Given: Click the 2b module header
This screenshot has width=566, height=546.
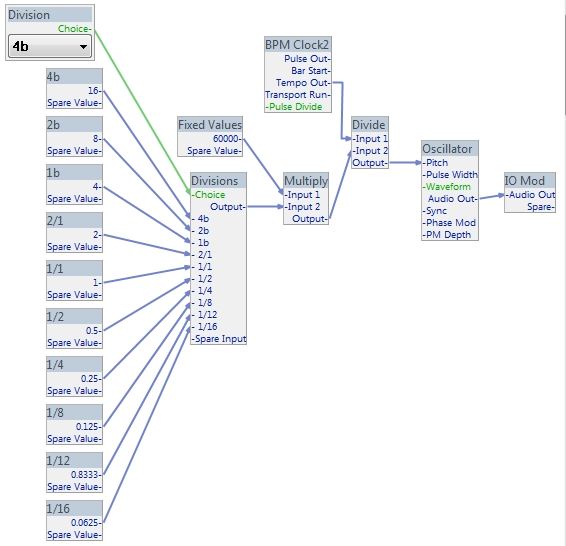Looking at the screenshot, I should click(x=74, y=125).
